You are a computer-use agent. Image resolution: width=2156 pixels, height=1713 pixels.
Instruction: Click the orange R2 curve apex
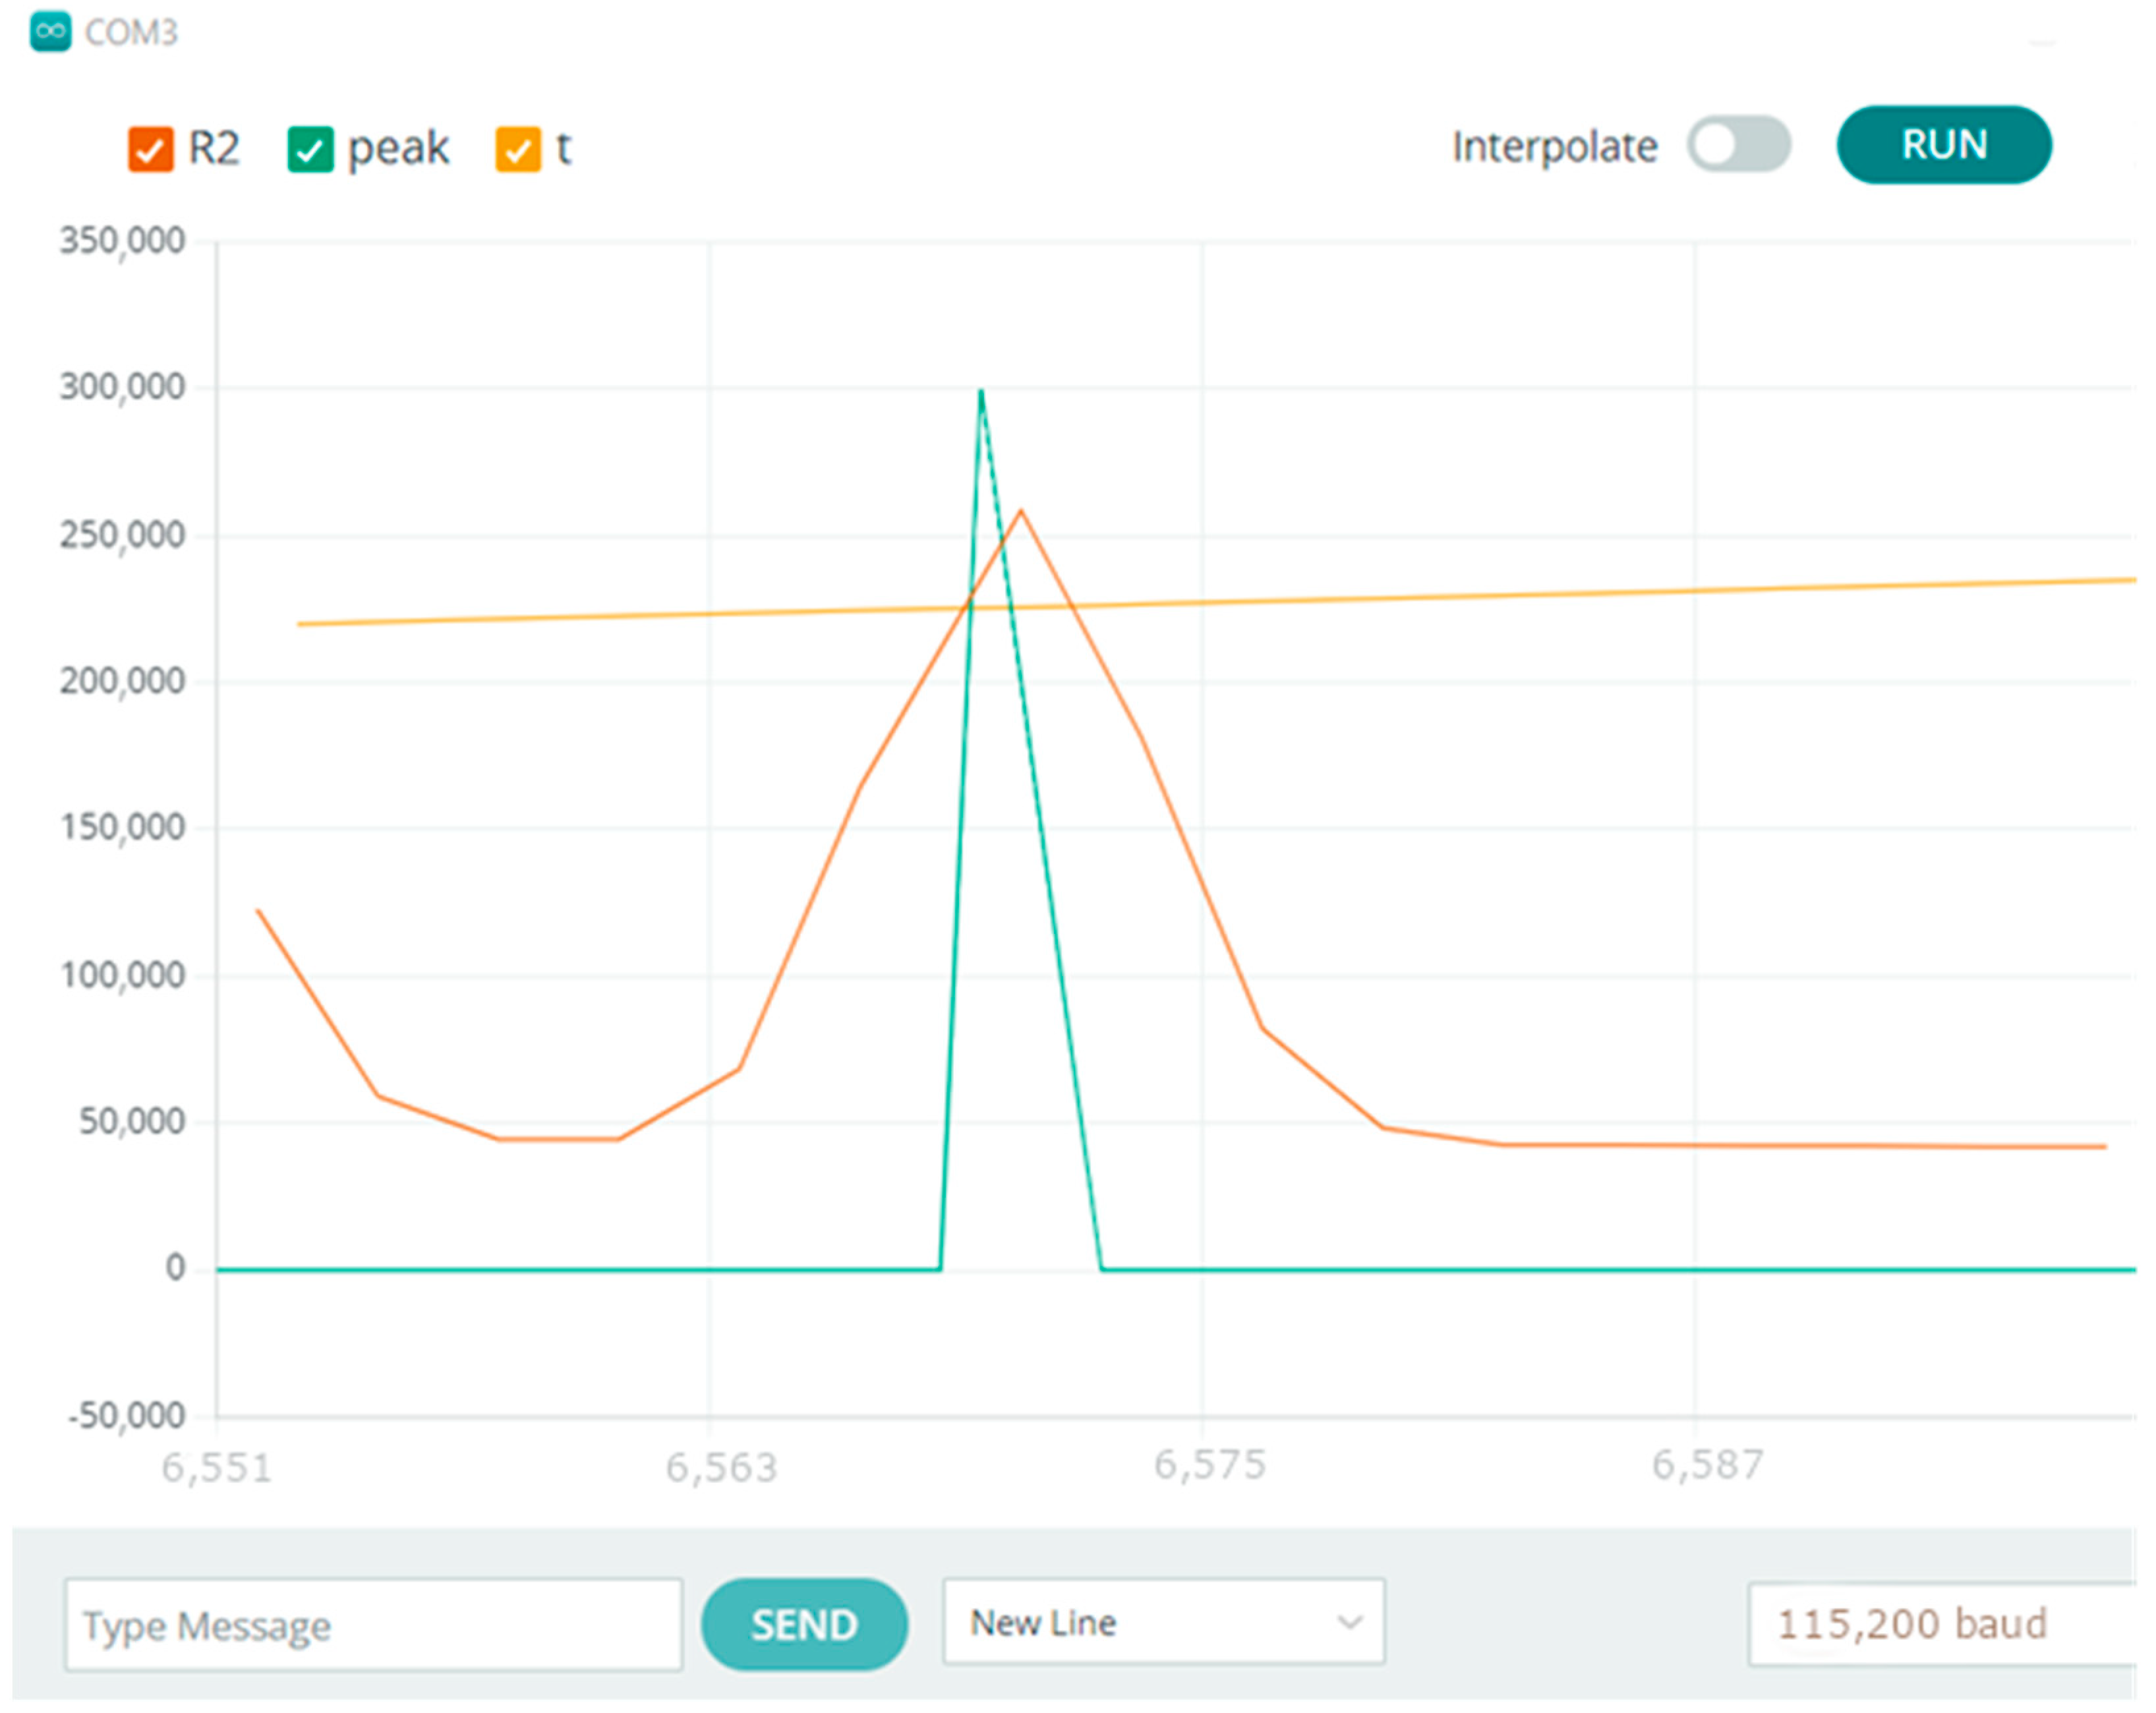(1020, 512)
